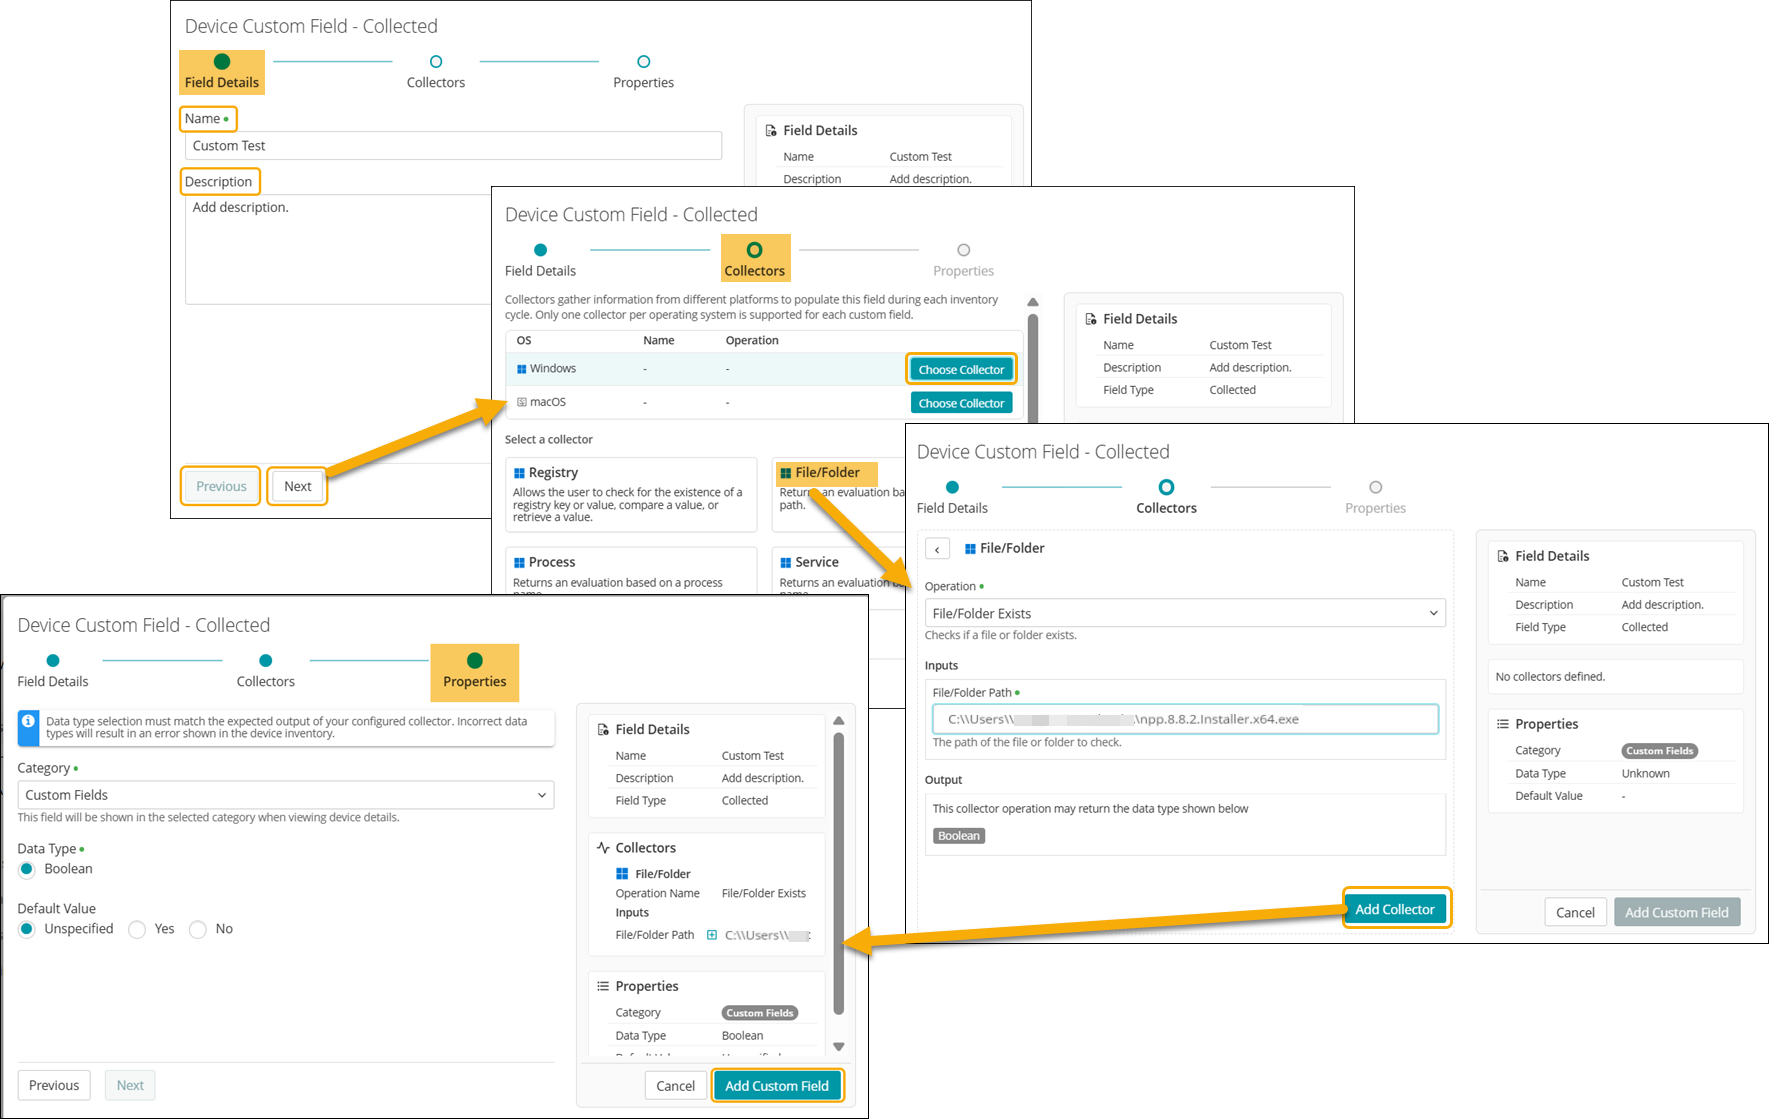The height and width of the screenshot is (1119, 1769).
Task: Click Choose Collector for the Windows row
Action: pos(961,369)
